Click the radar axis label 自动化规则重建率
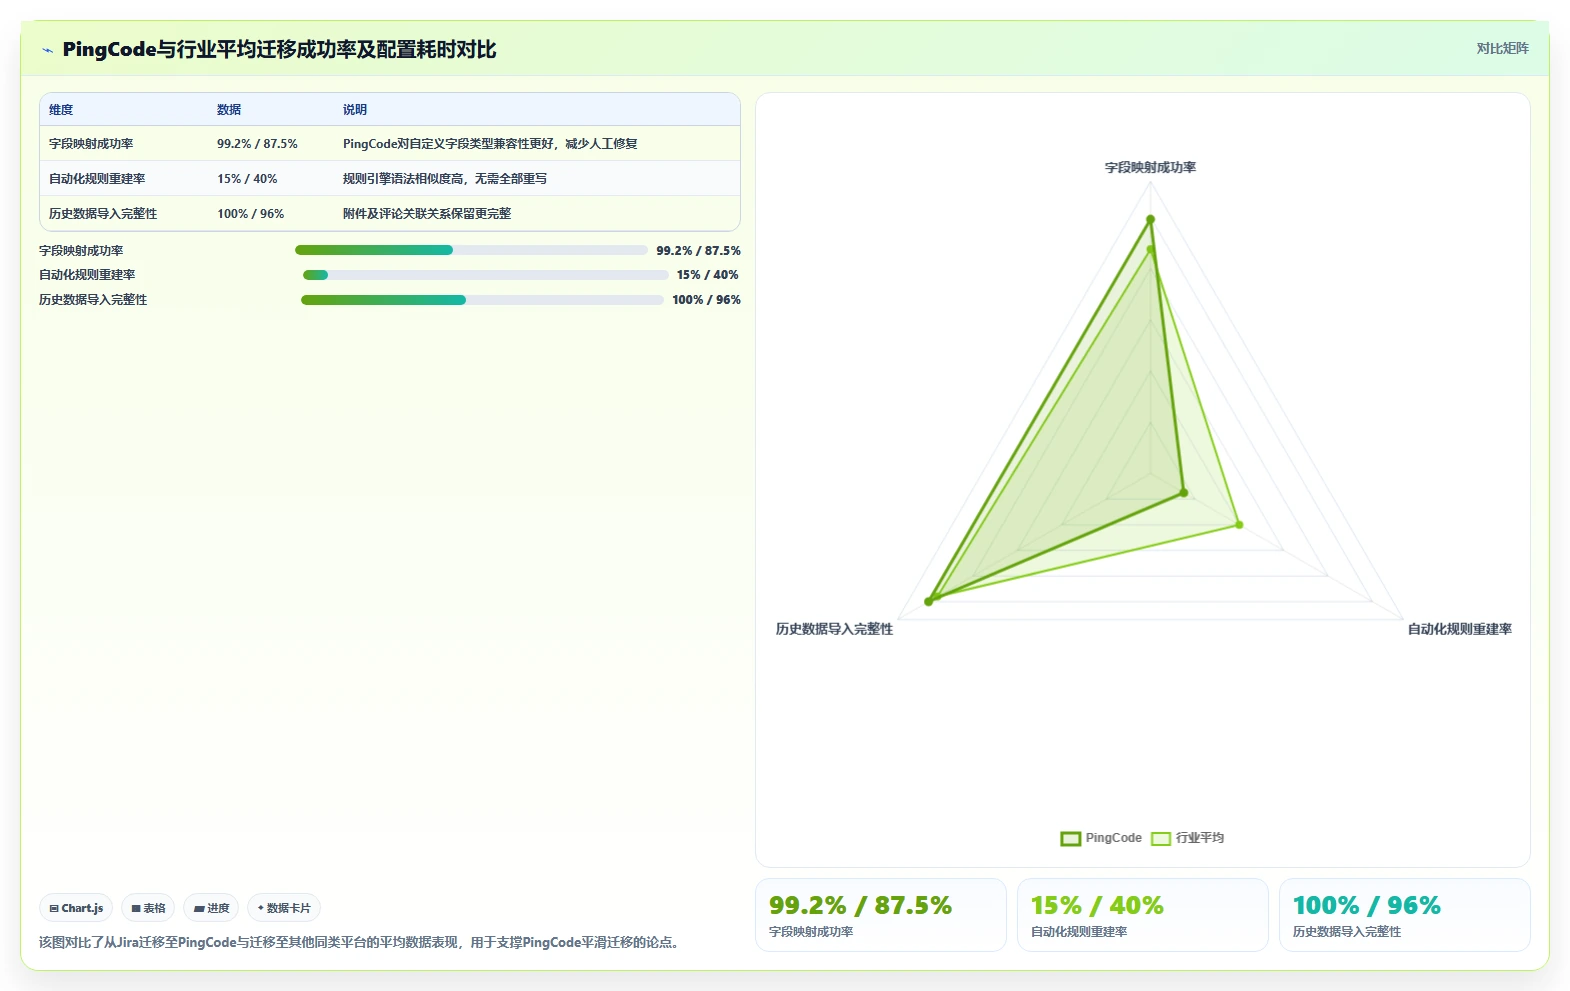Image resolution: width=1570 pixels, height=991 pixels. point(1460,629)
